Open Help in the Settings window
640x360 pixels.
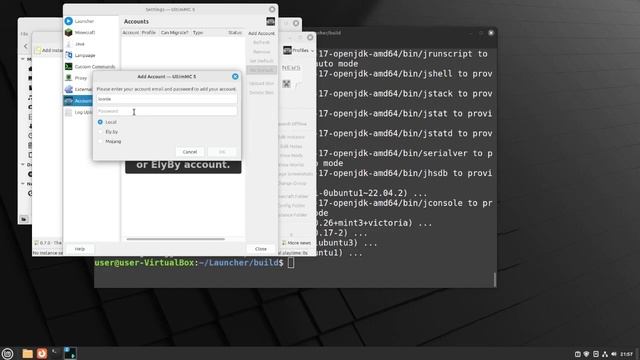point(80,249)
